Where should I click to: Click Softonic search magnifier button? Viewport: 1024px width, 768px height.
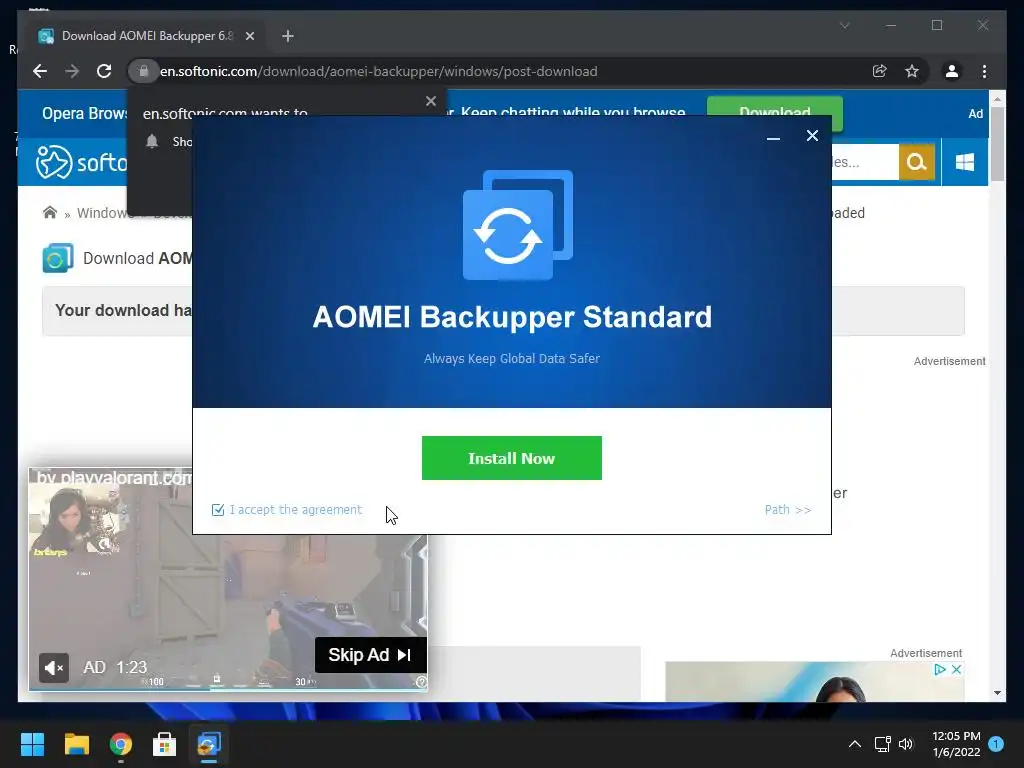[x=917, y=162]
